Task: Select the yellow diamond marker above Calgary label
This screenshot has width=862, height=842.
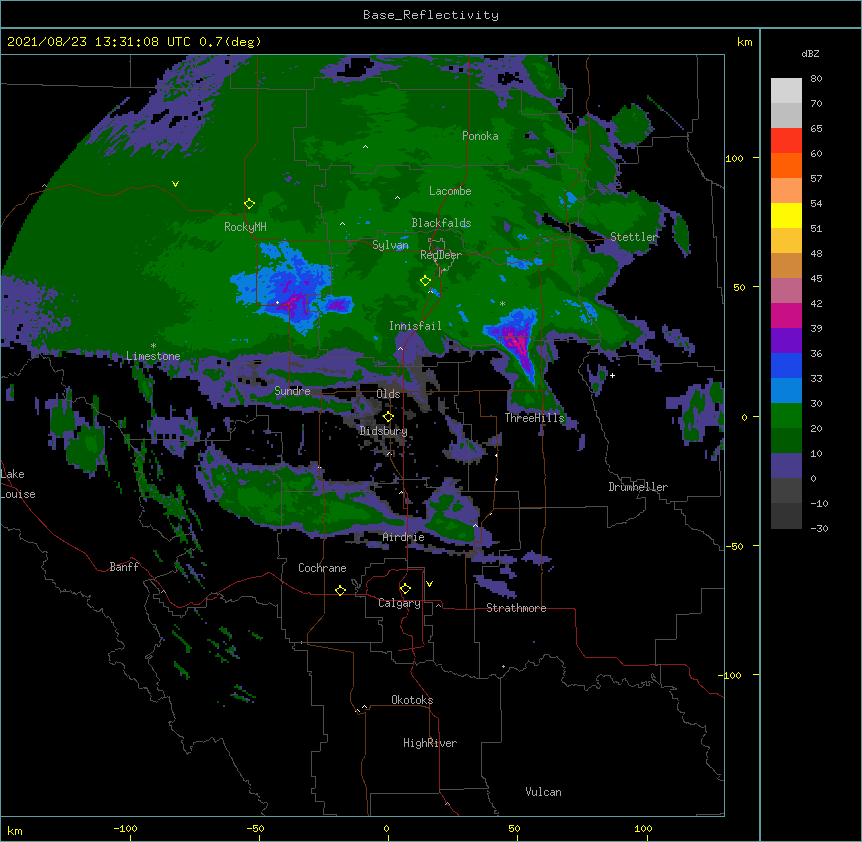Action: (405, 589)
